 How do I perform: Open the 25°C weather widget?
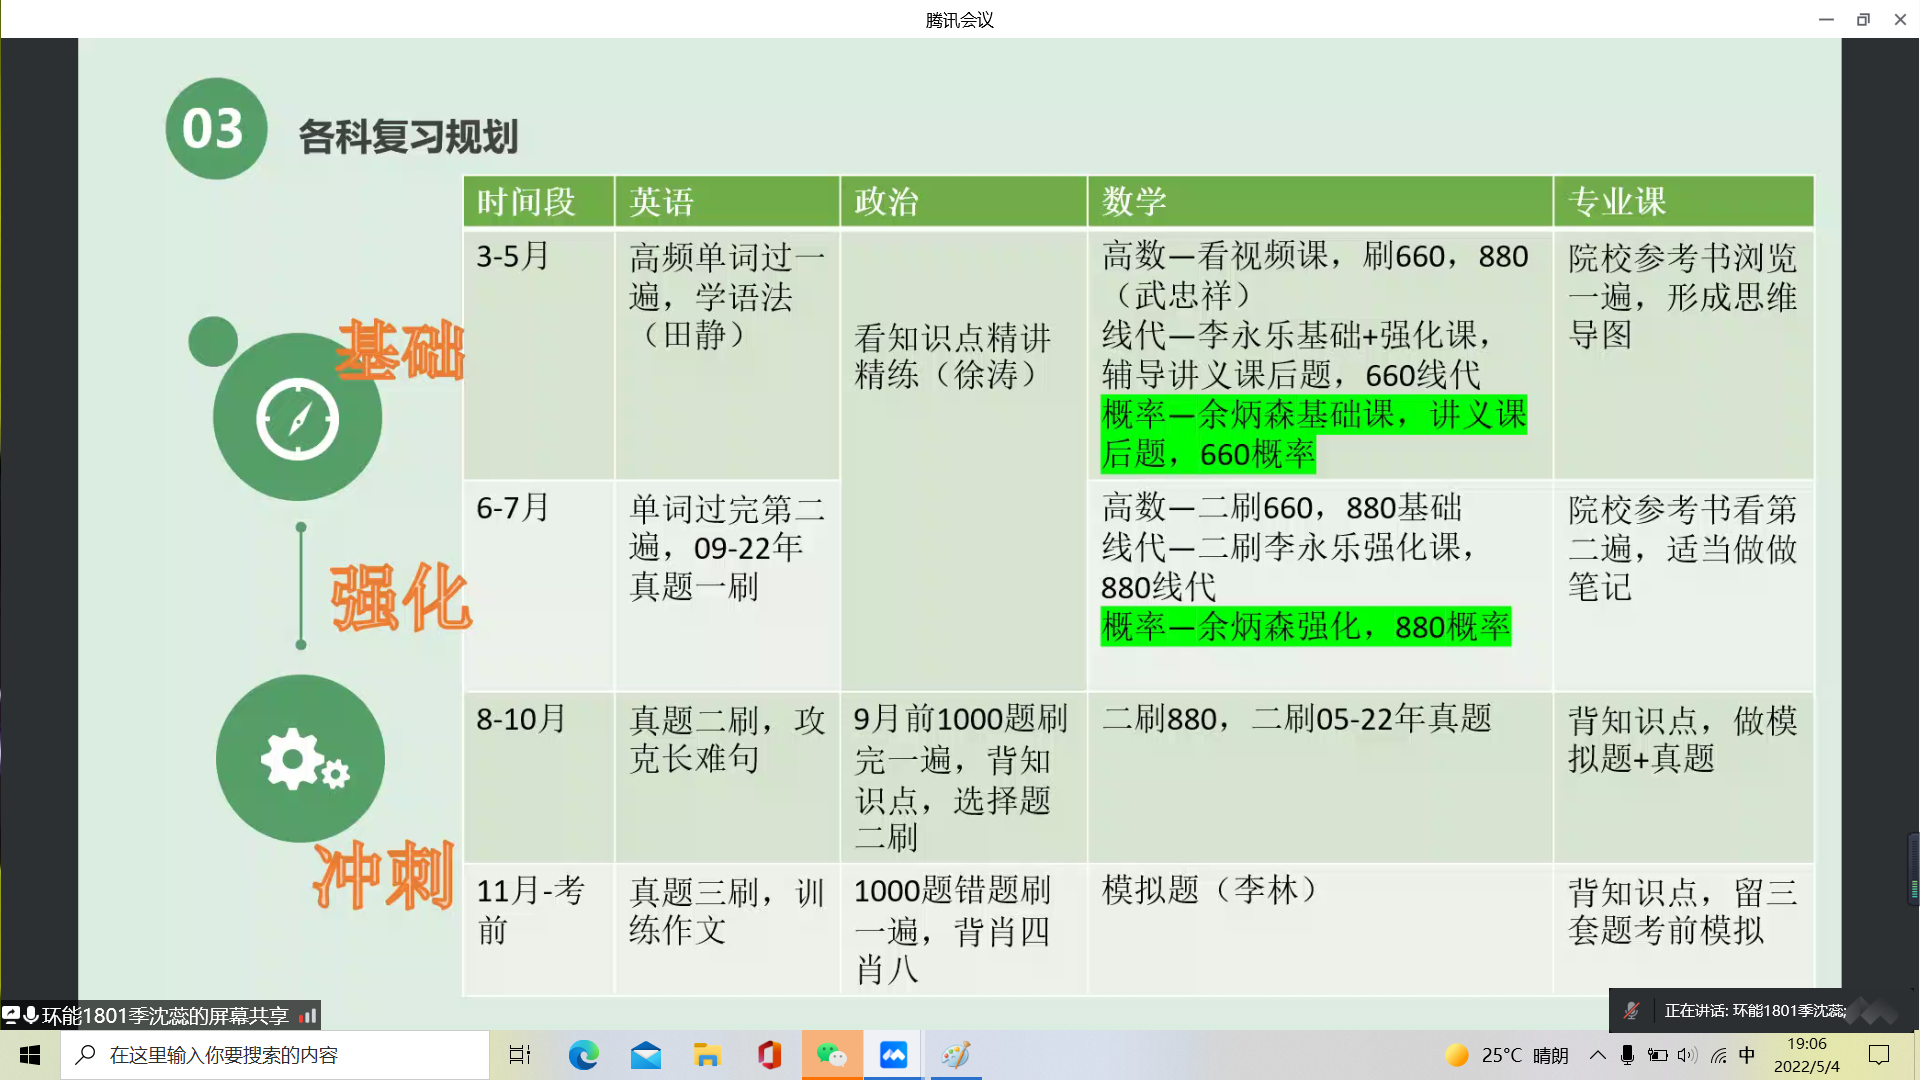click(1506, 1055)
